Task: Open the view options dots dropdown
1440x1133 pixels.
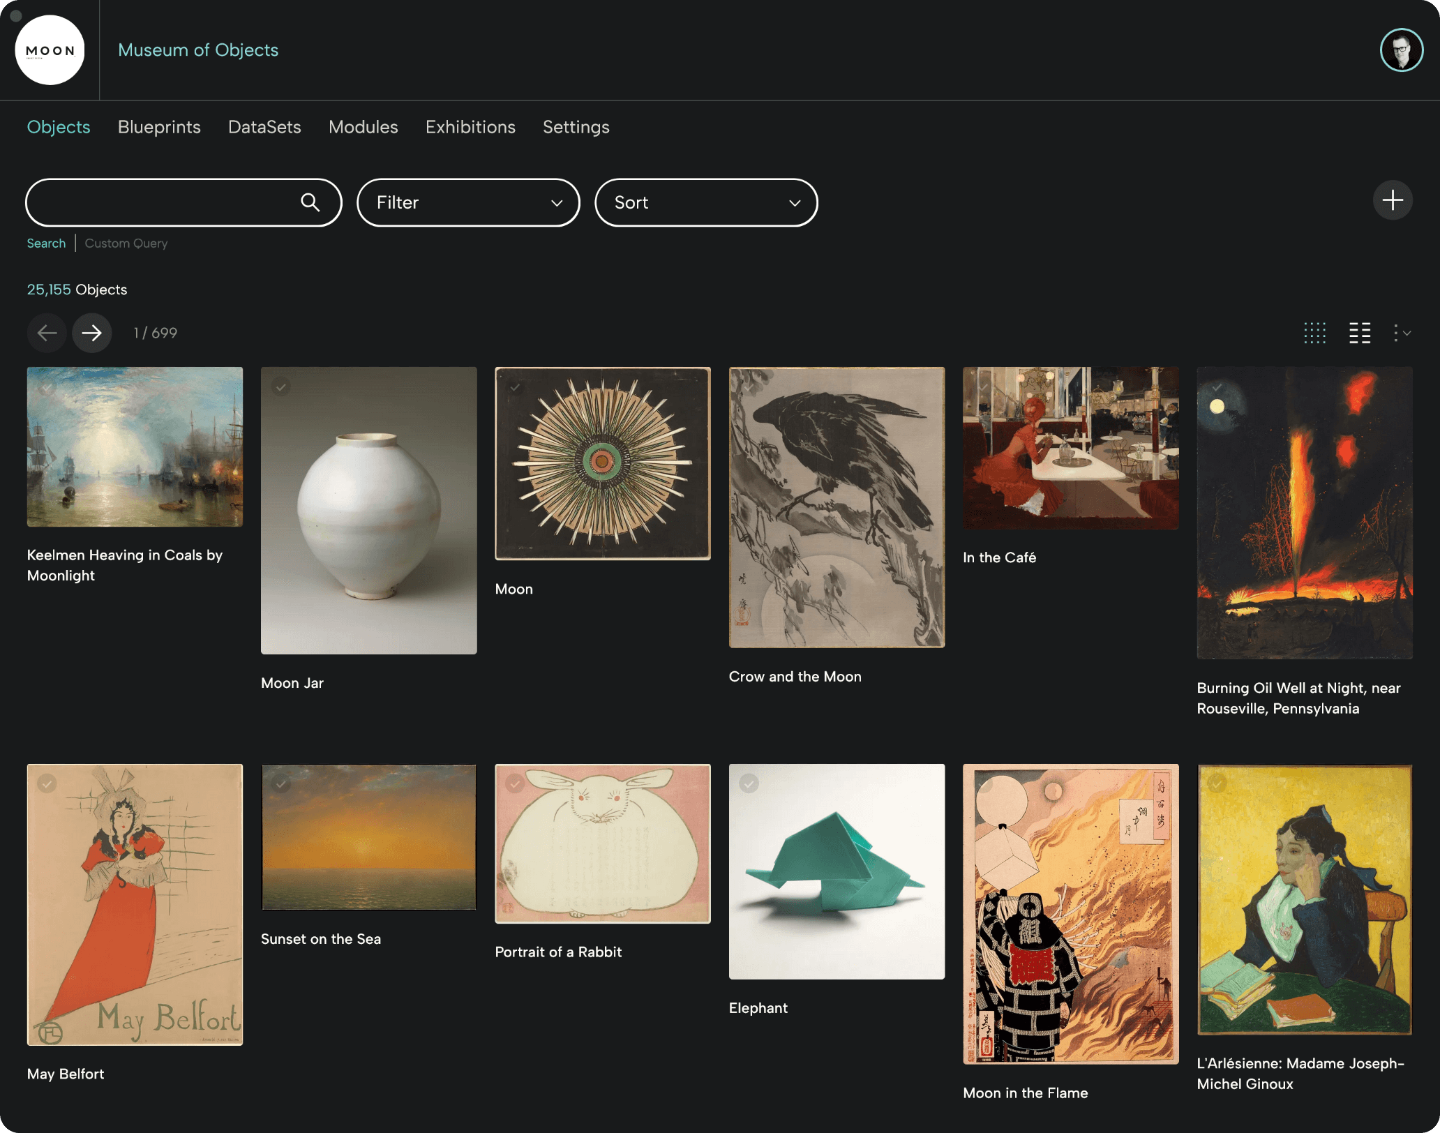Action: tap(1402, 333)
